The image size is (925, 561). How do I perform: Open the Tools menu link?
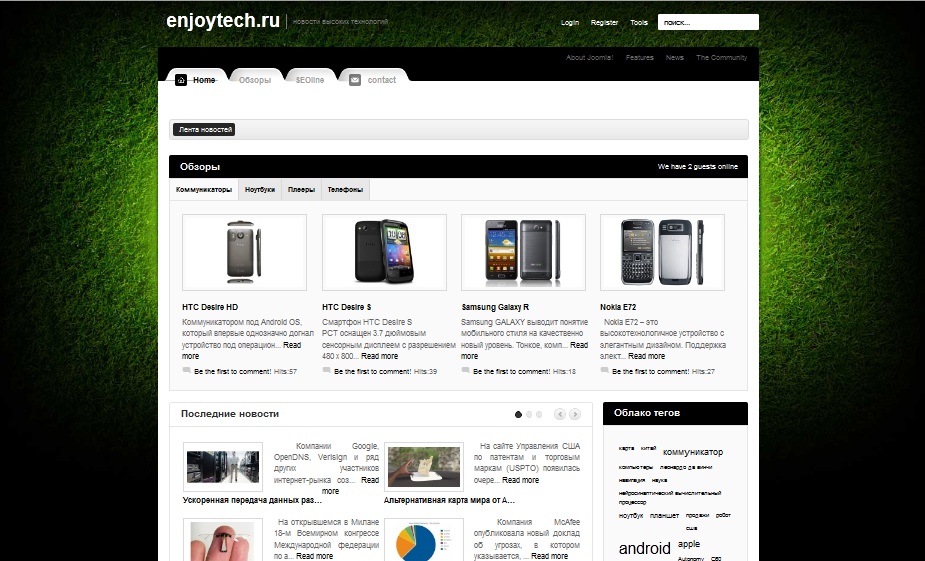639,23
